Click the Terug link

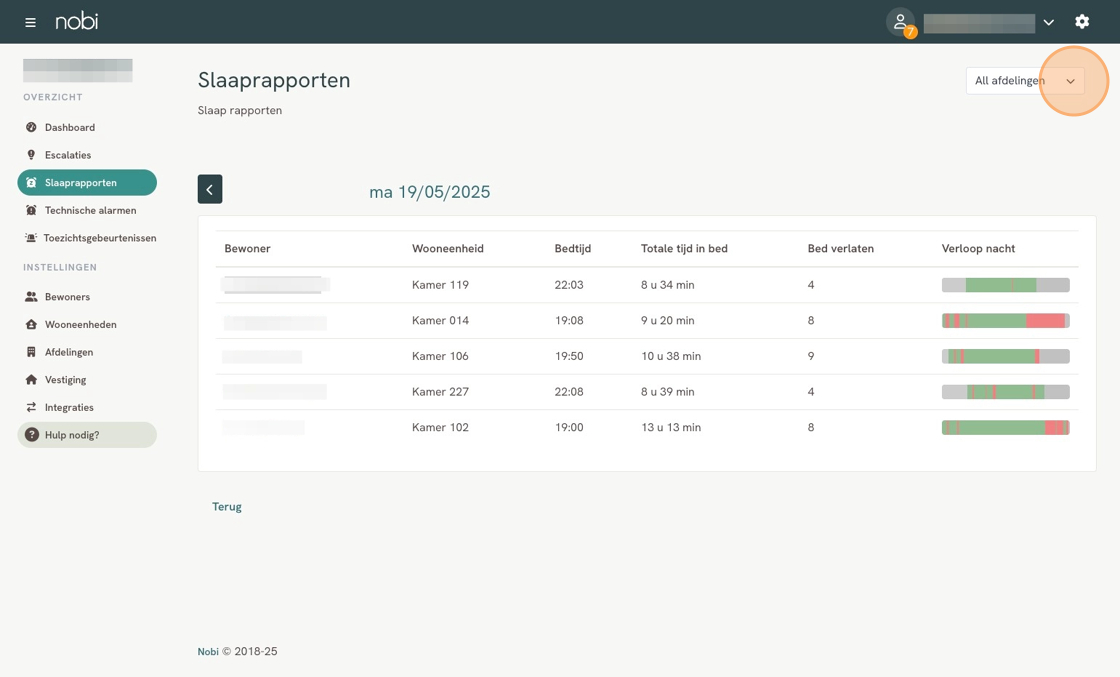pyautogui.click(x=227, y=507)
